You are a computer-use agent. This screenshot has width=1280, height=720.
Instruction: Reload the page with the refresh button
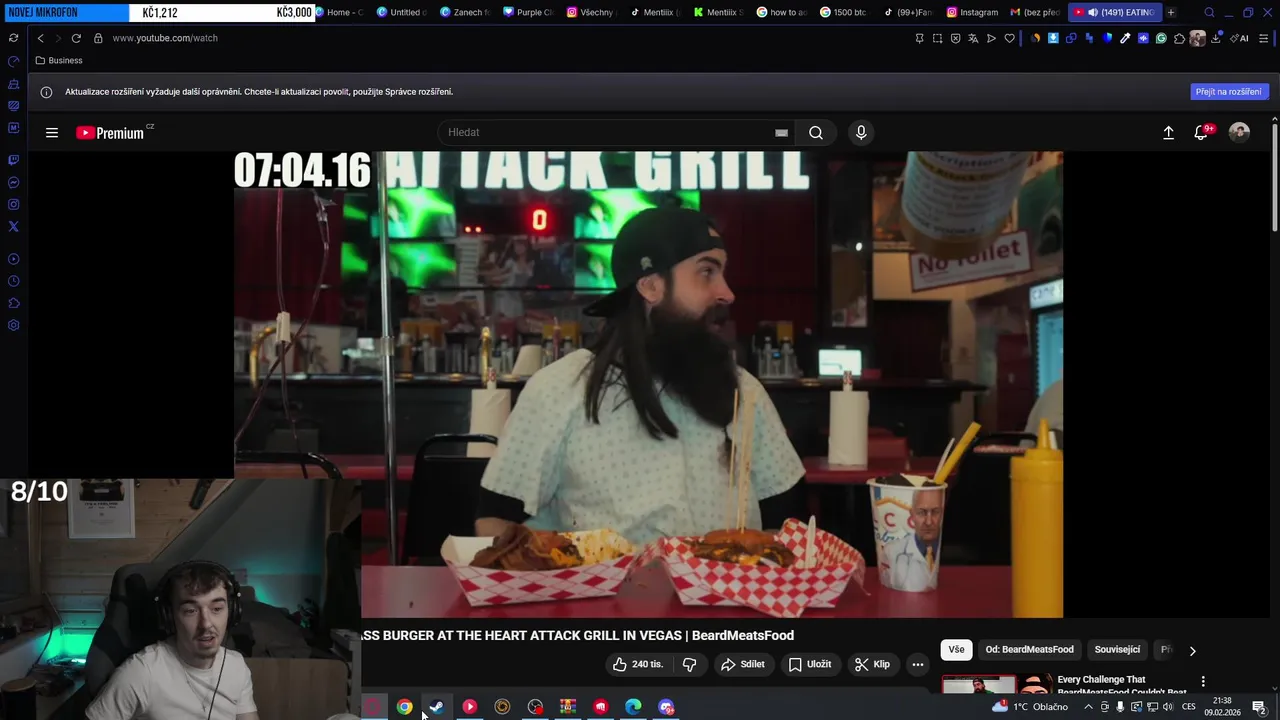76,38
